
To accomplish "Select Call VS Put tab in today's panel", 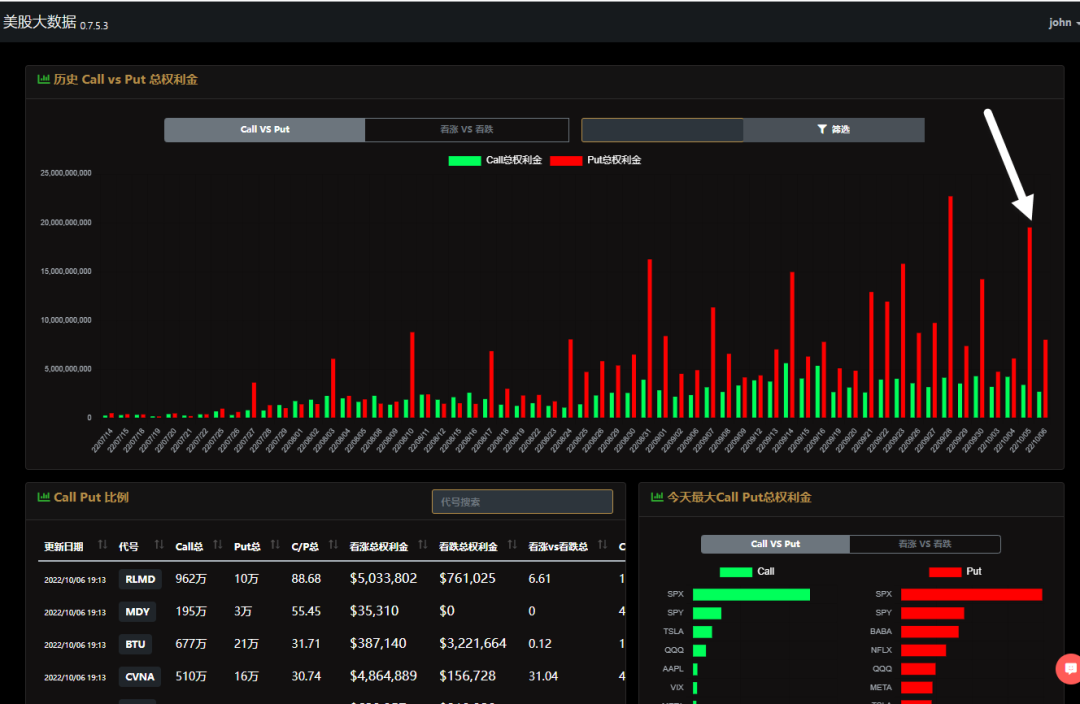I will (x=776, y=544).
